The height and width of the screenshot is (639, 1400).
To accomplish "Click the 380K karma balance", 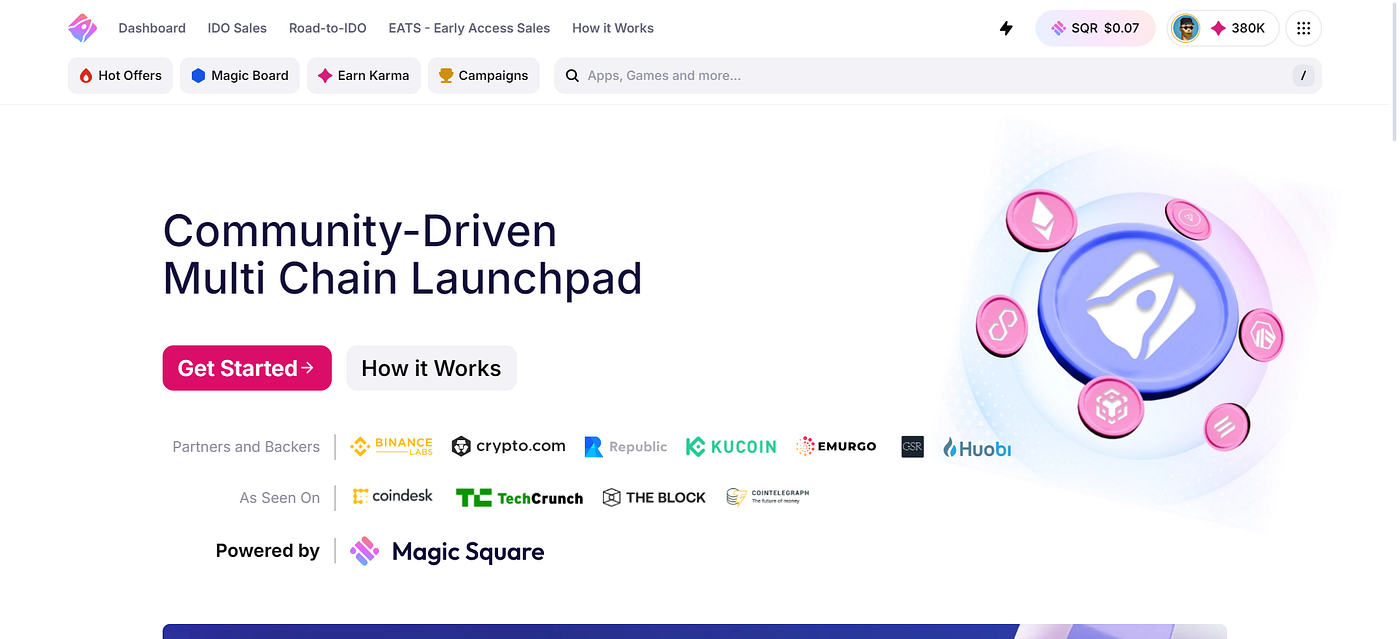I will pyautogui.click(x=1248, y=28).
